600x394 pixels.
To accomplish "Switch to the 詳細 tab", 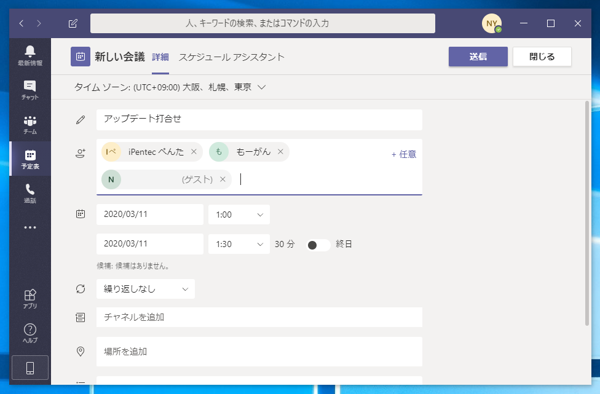I will (160, 57).
